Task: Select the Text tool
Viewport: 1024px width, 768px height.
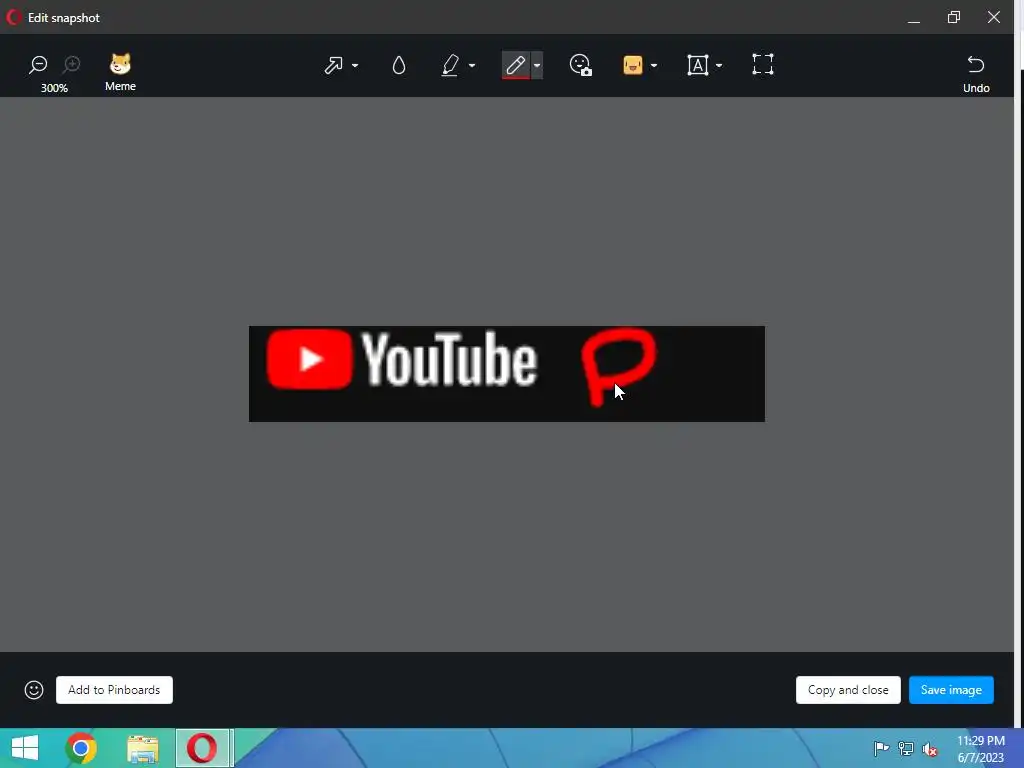Action: (x=697, y=65)
